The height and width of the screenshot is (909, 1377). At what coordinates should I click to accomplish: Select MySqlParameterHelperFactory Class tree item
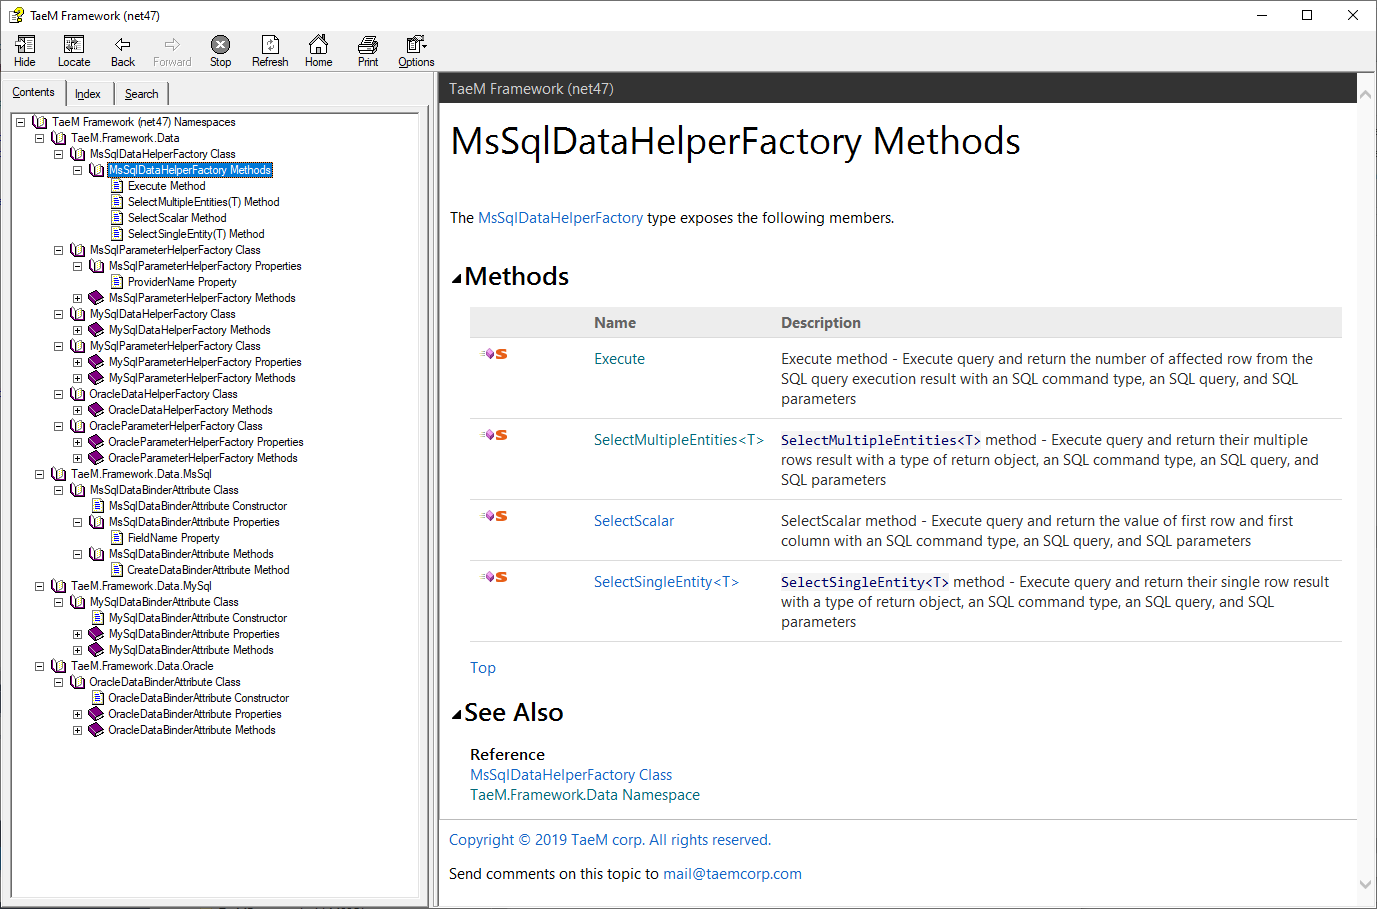(175, 346)
